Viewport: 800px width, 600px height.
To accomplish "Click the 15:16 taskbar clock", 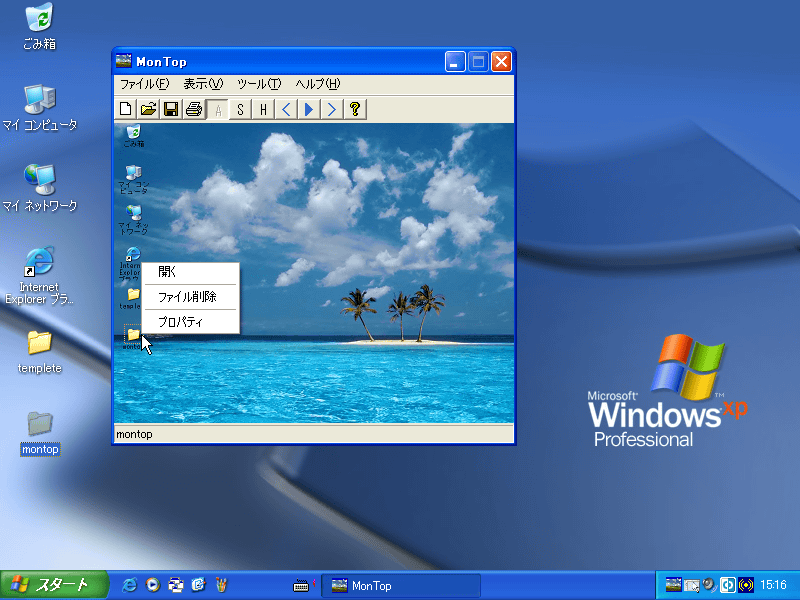I will [x=773, y=585].
